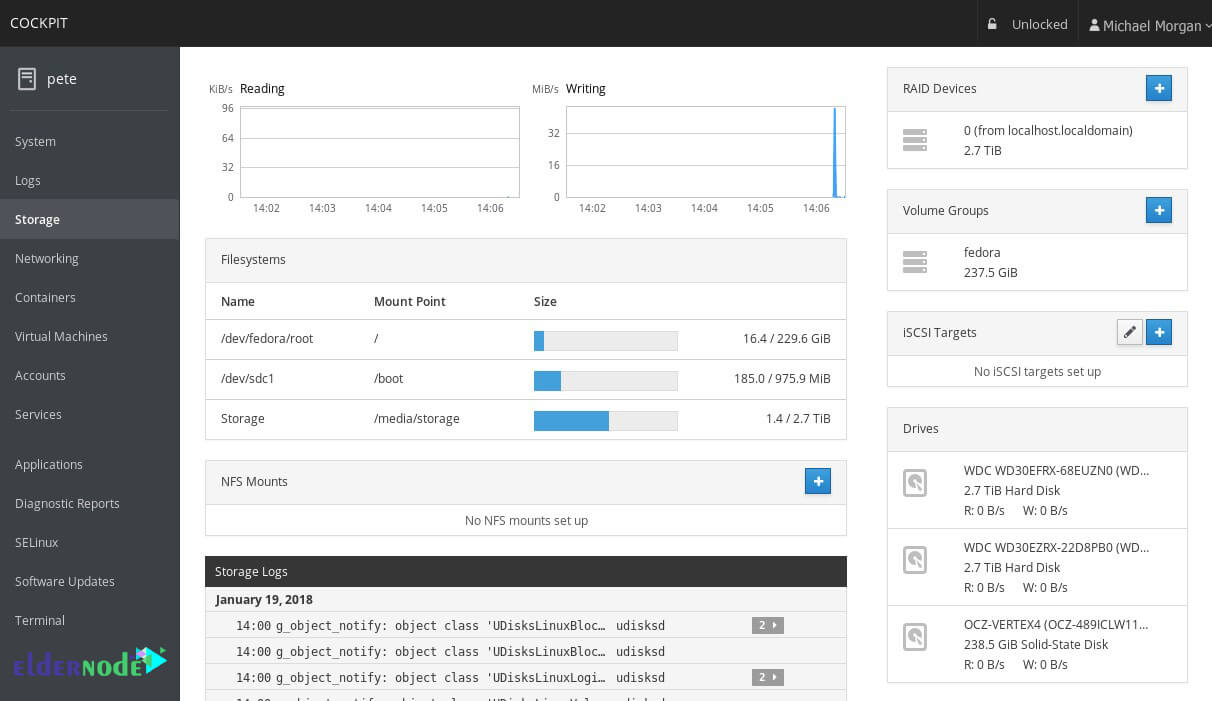Switch to the Networking section
This screenshot has height=701, width=1212.
click(x=46, y=258)
